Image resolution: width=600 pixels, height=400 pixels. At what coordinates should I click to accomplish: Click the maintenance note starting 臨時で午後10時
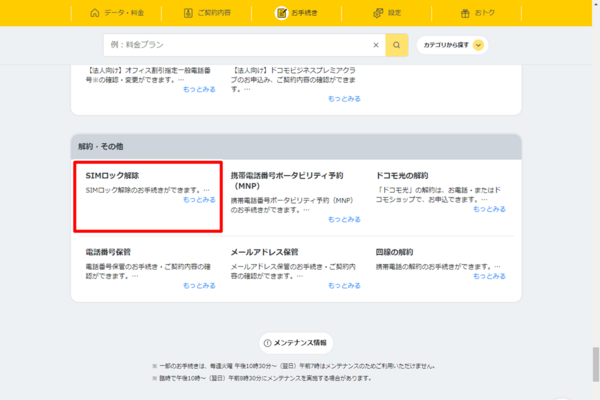tap(261, 378)
